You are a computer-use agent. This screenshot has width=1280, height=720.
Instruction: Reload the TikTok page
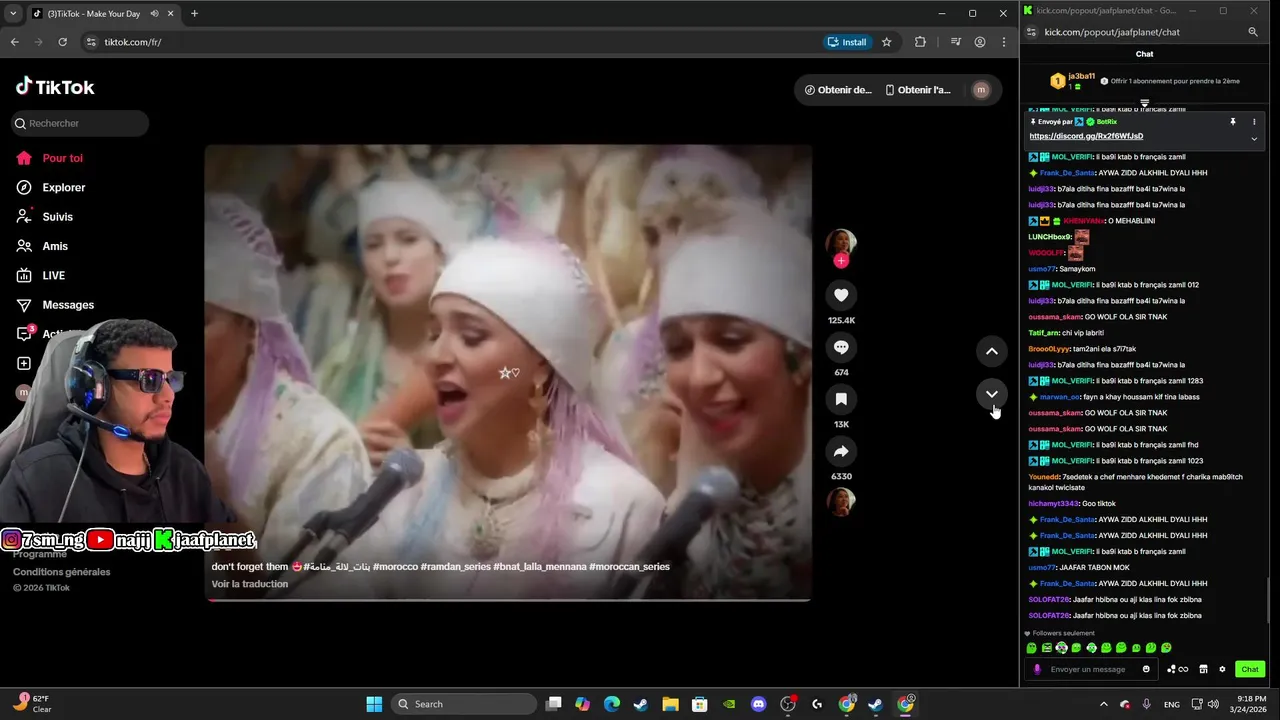coord(62,42)
